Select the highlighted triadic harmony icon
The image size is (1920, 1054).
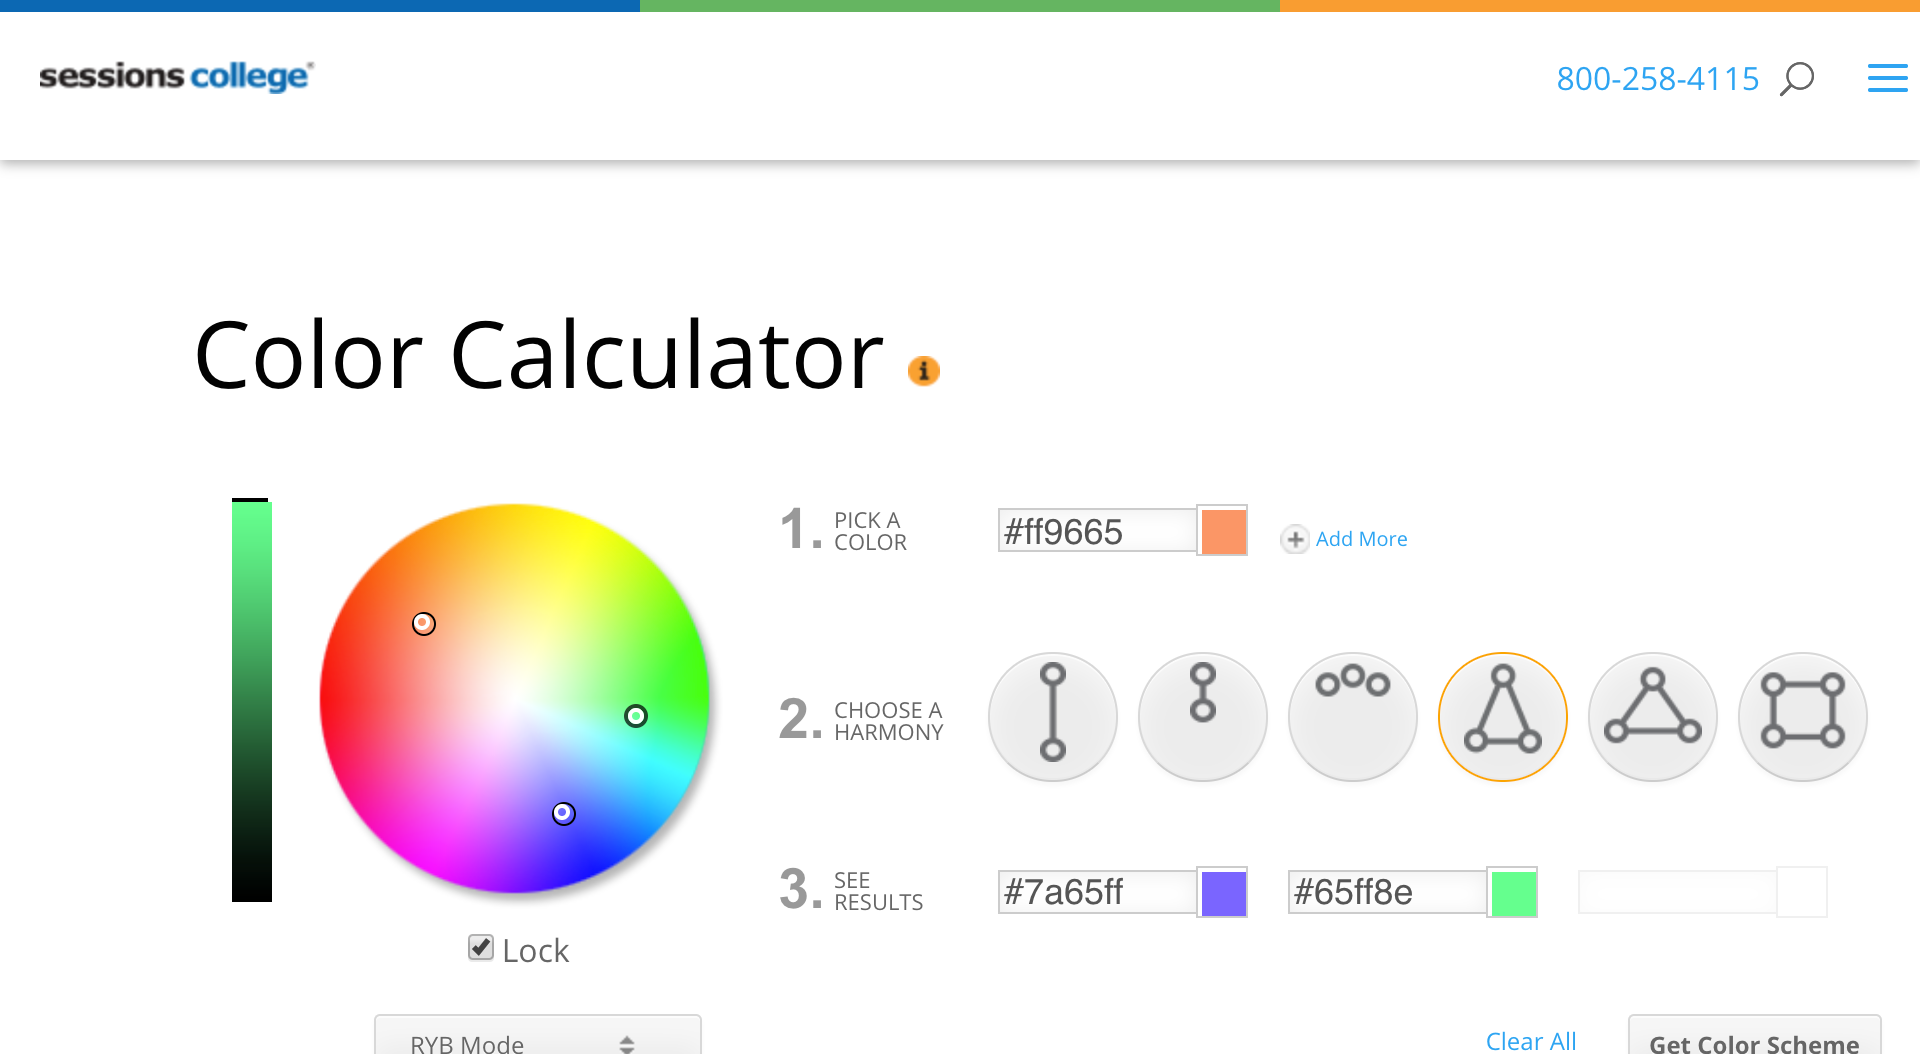[1502, 716]
